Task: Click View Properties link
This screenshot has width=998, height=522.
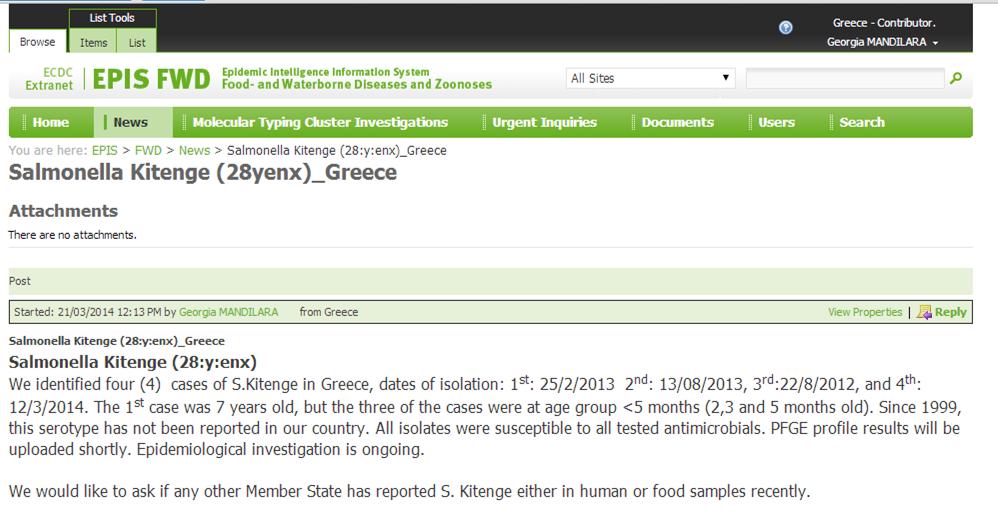Action: tap(865, 312)
